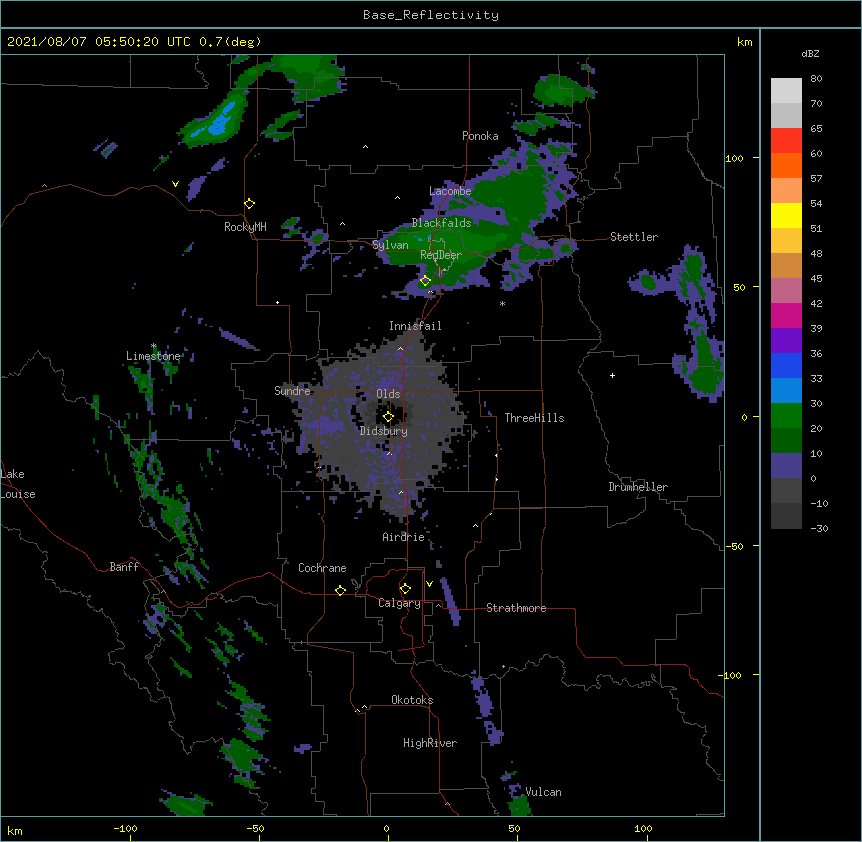Click the km unit label at top right
Screen dimensions: 862x842
point(744,42)
